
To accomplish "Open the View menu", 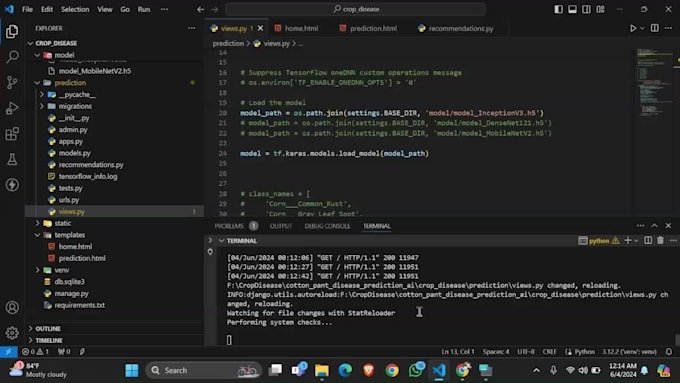I will click(x=105, y=9).
